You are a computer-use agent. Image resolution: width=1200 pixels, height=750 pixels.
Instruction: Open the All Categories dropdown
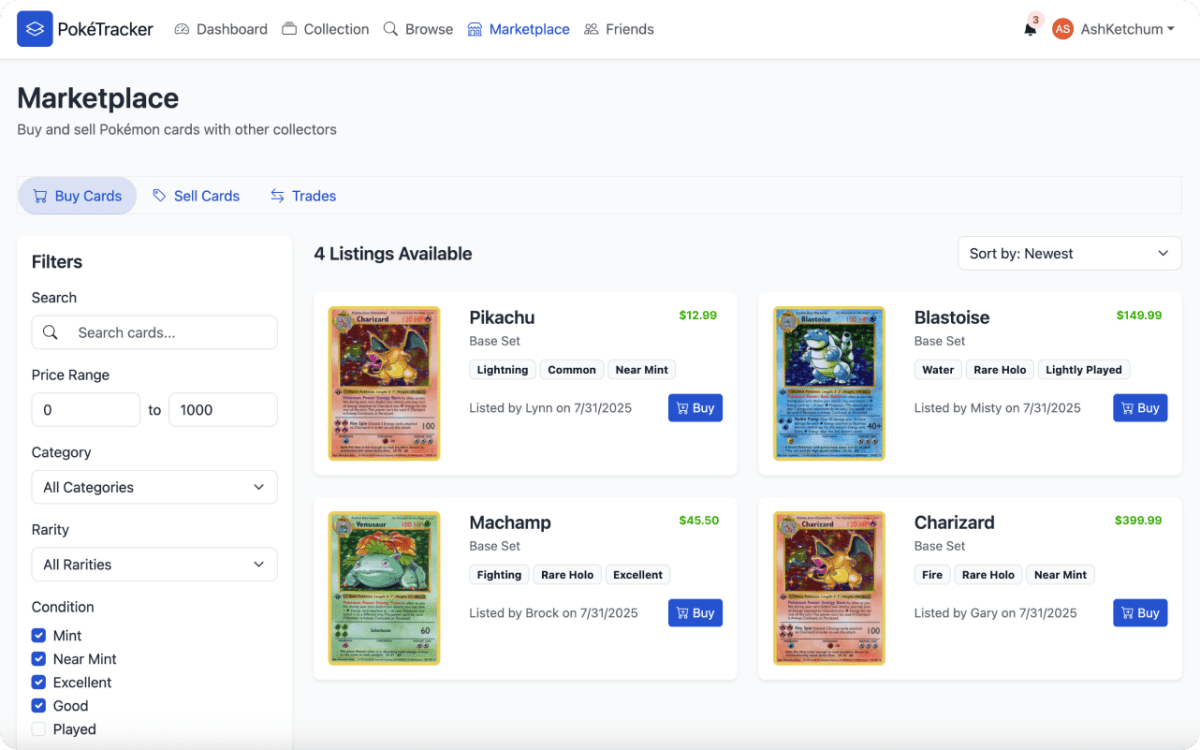coord(154,487)
